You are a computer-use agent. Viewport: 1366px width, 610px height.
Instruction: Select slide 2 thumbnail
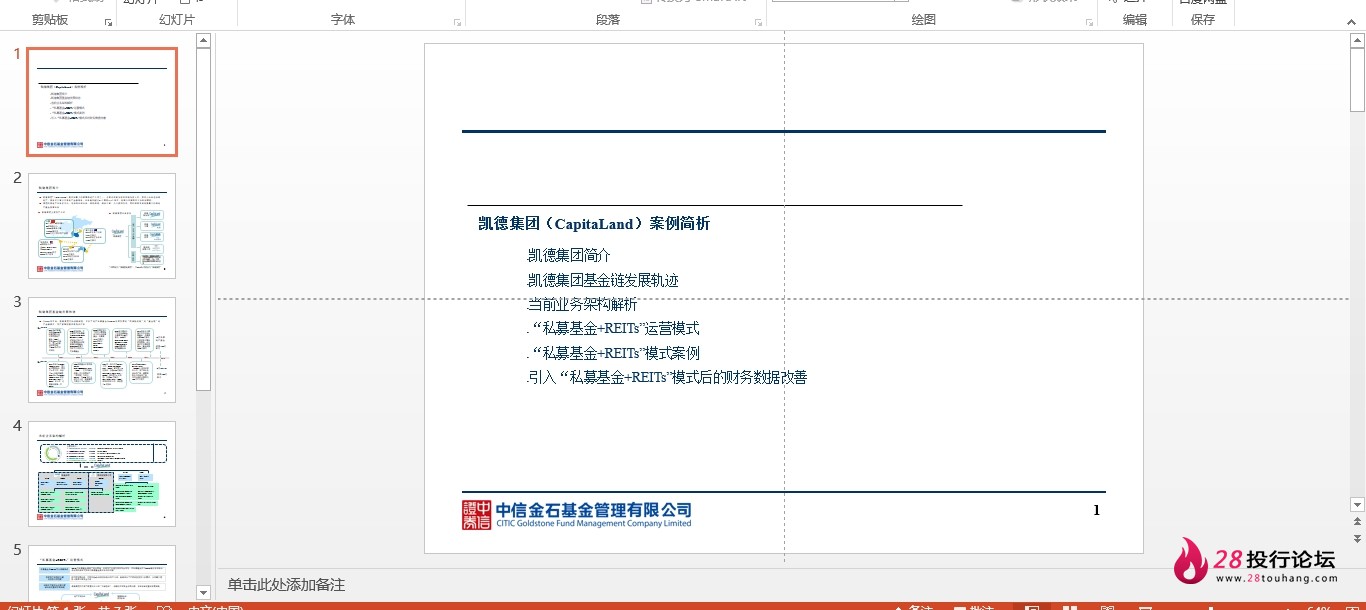(102, 226)
